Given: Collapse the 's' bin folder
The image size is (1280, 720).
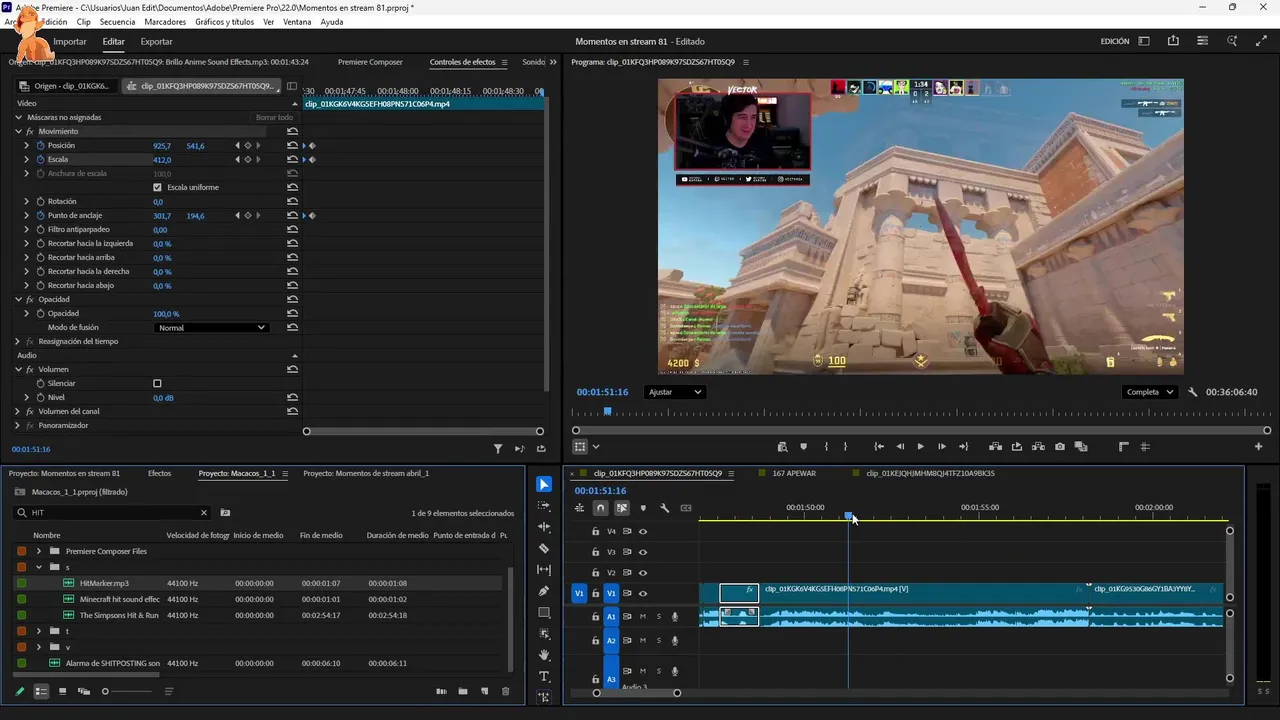Looking at the screenshot, I should (39, 567).
